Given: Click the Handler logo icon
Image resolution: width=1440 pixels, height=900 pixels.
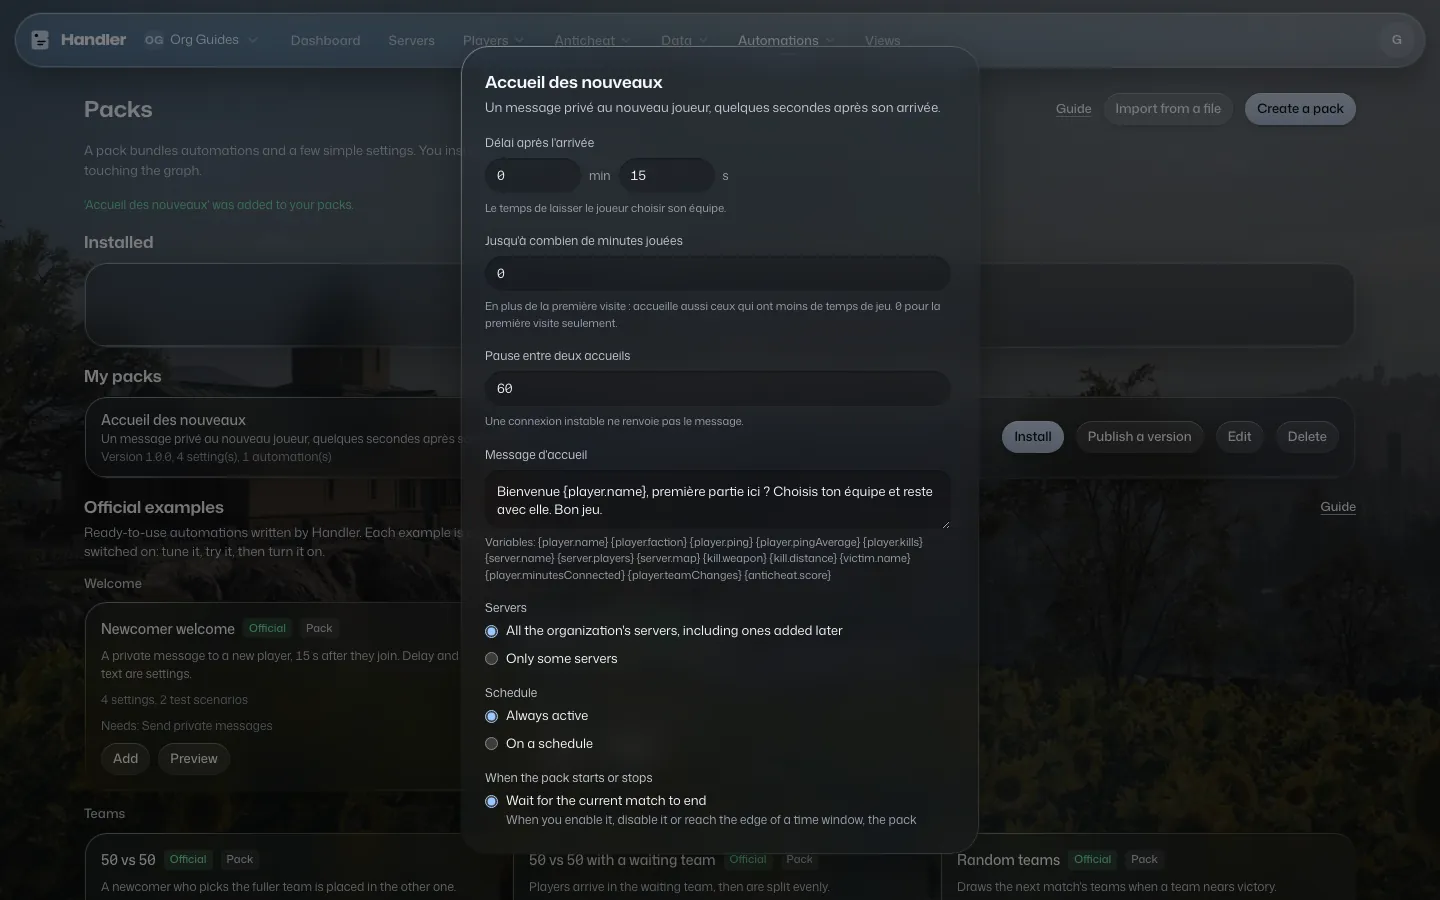Looking at the screenshot, I should click(40, 40).
